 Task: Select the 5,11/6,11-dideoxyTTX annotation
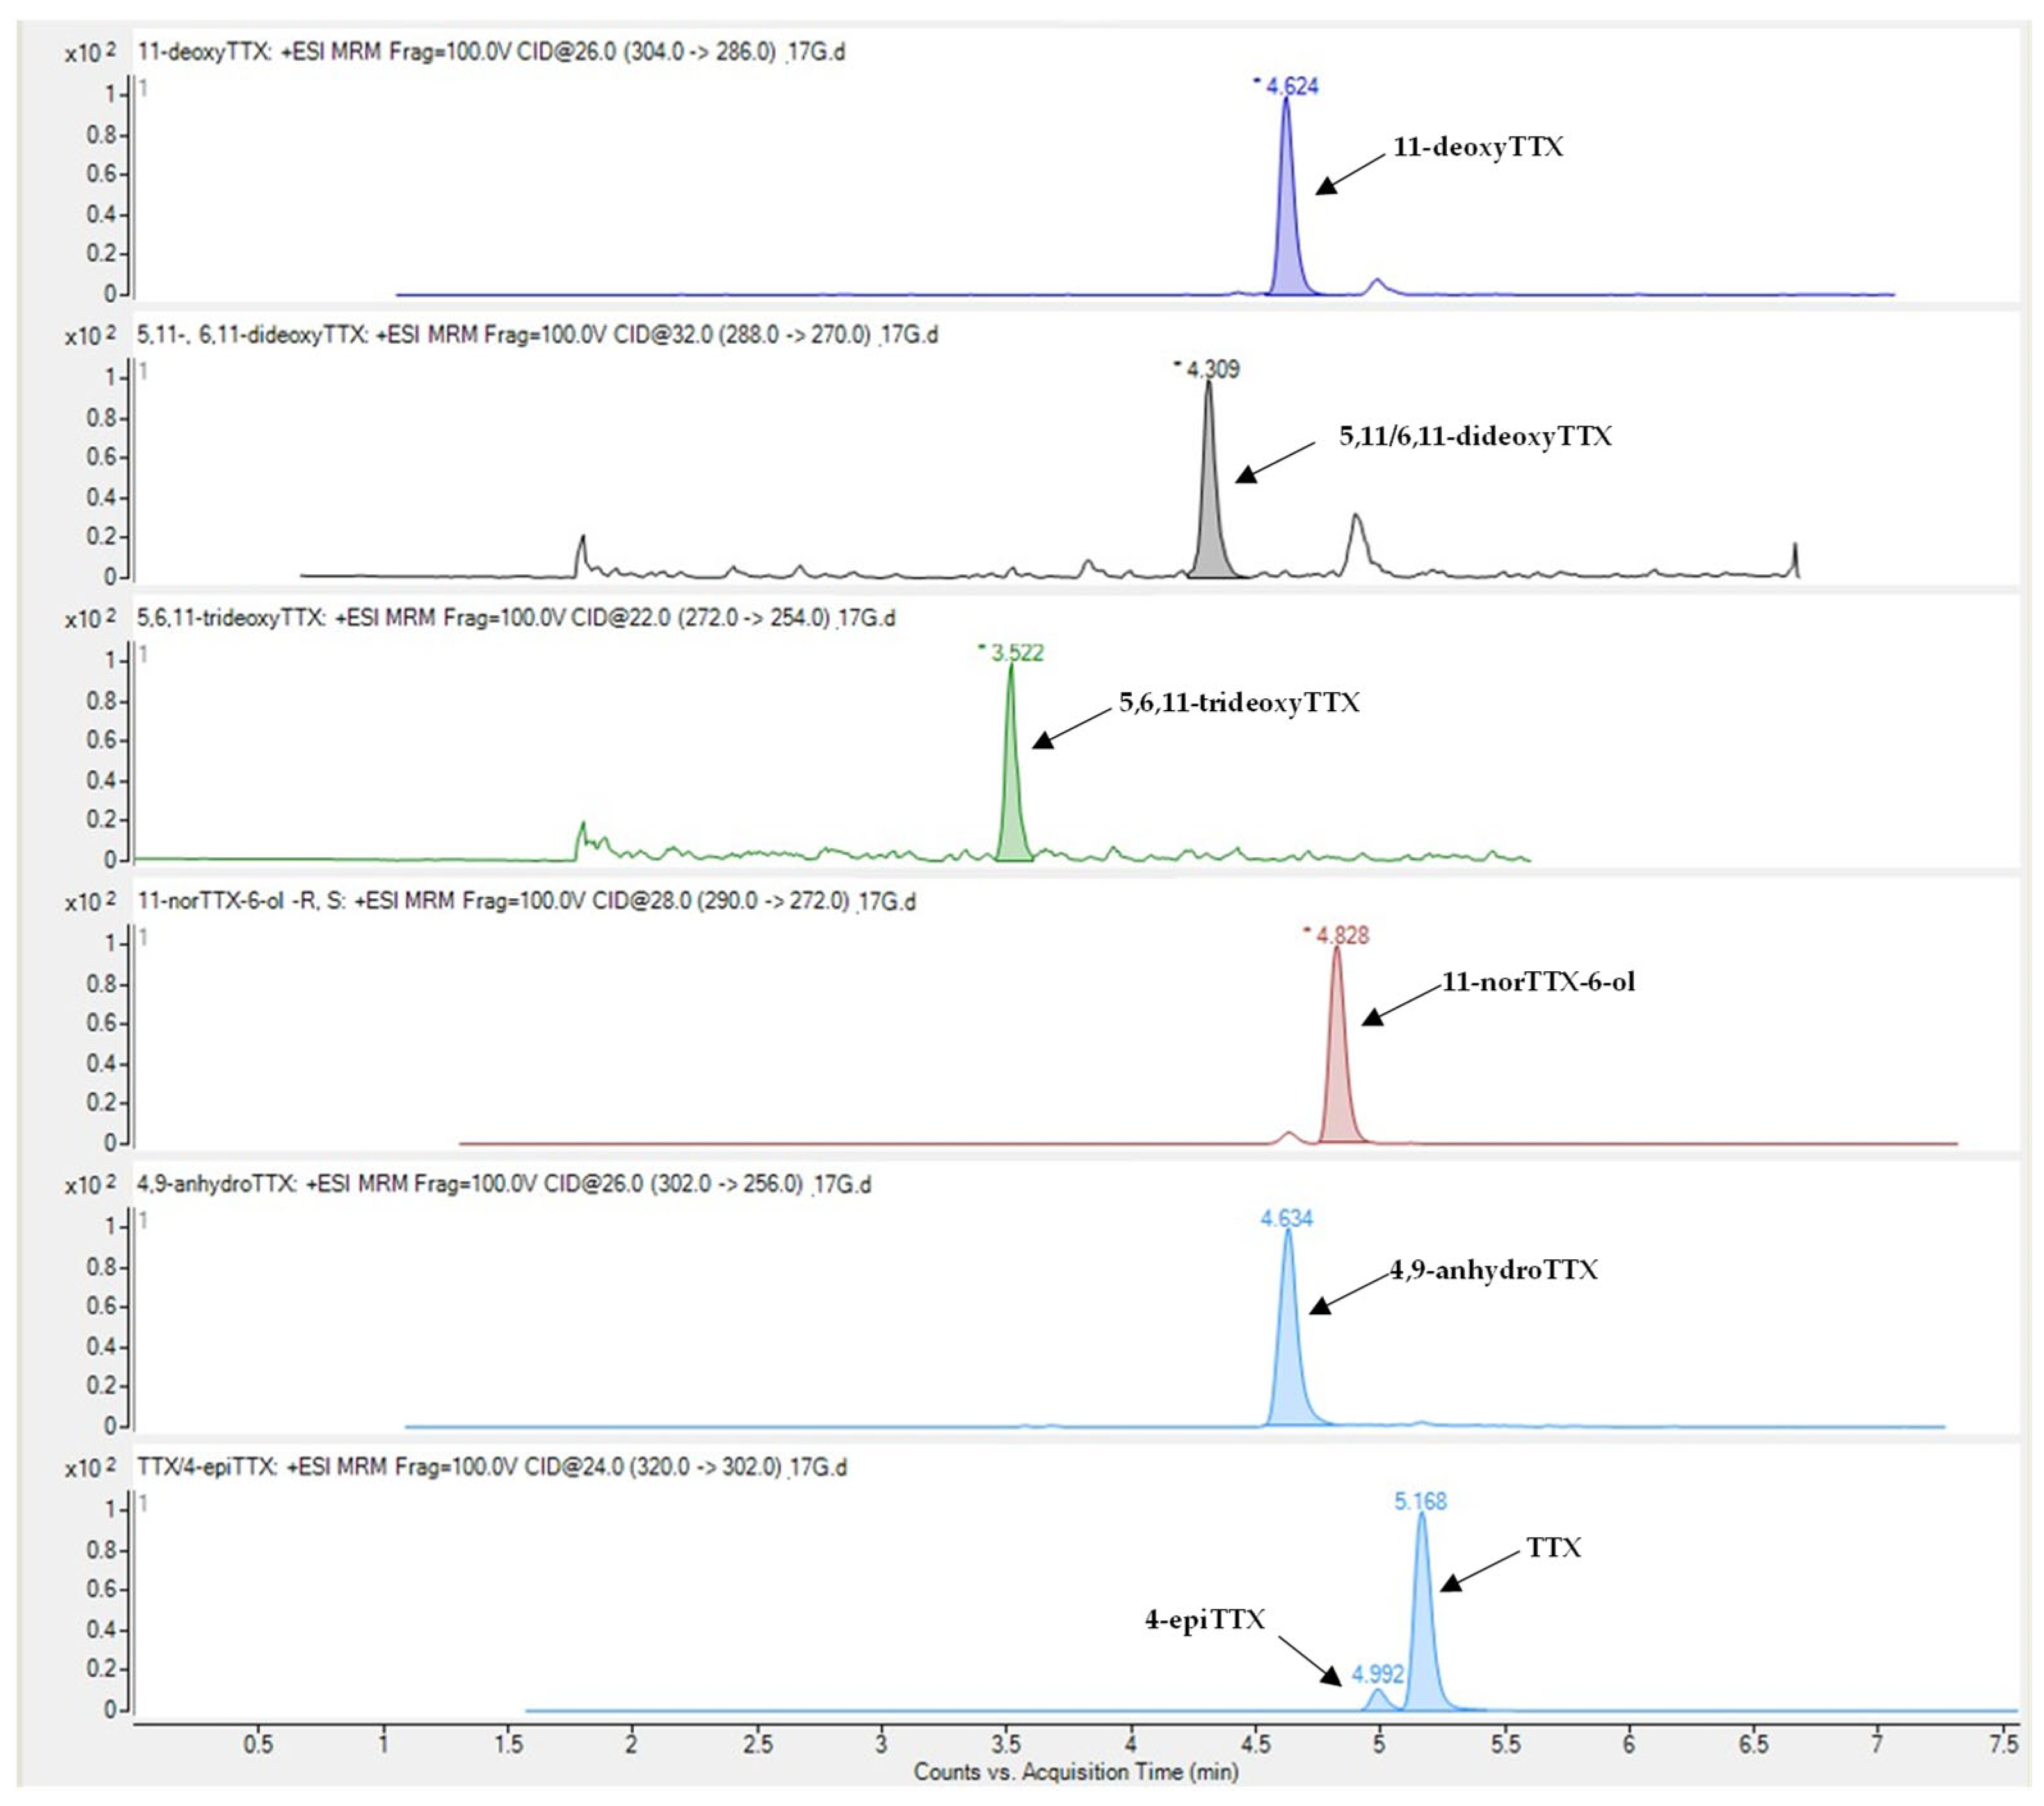pos(1475,437)
